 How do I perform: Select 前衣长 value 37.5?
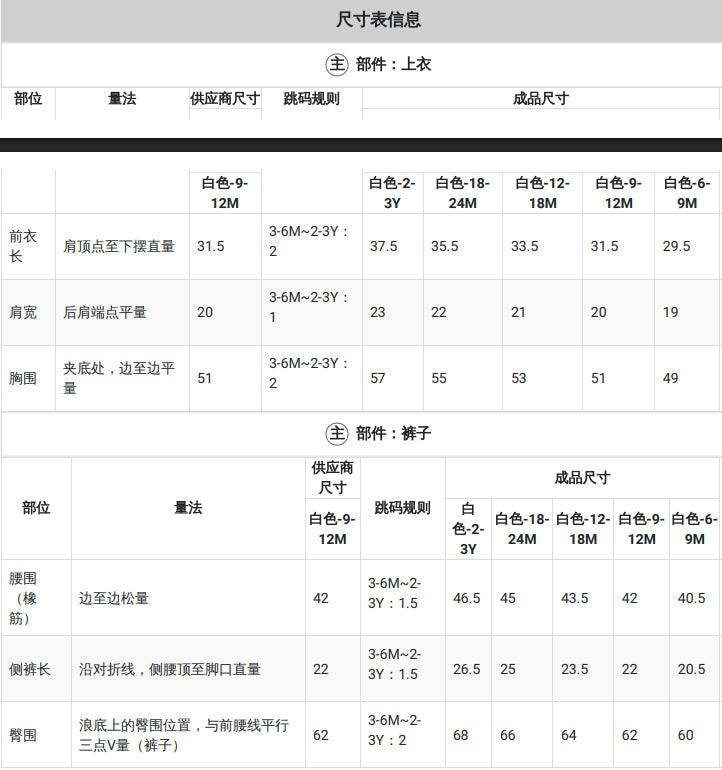pos(384,247)
